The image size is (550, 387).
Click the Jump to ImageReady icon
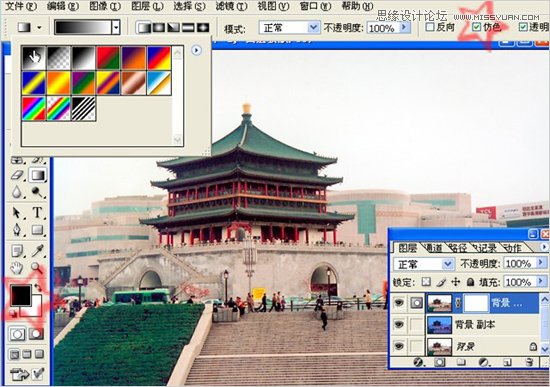(x=20, y=374)
